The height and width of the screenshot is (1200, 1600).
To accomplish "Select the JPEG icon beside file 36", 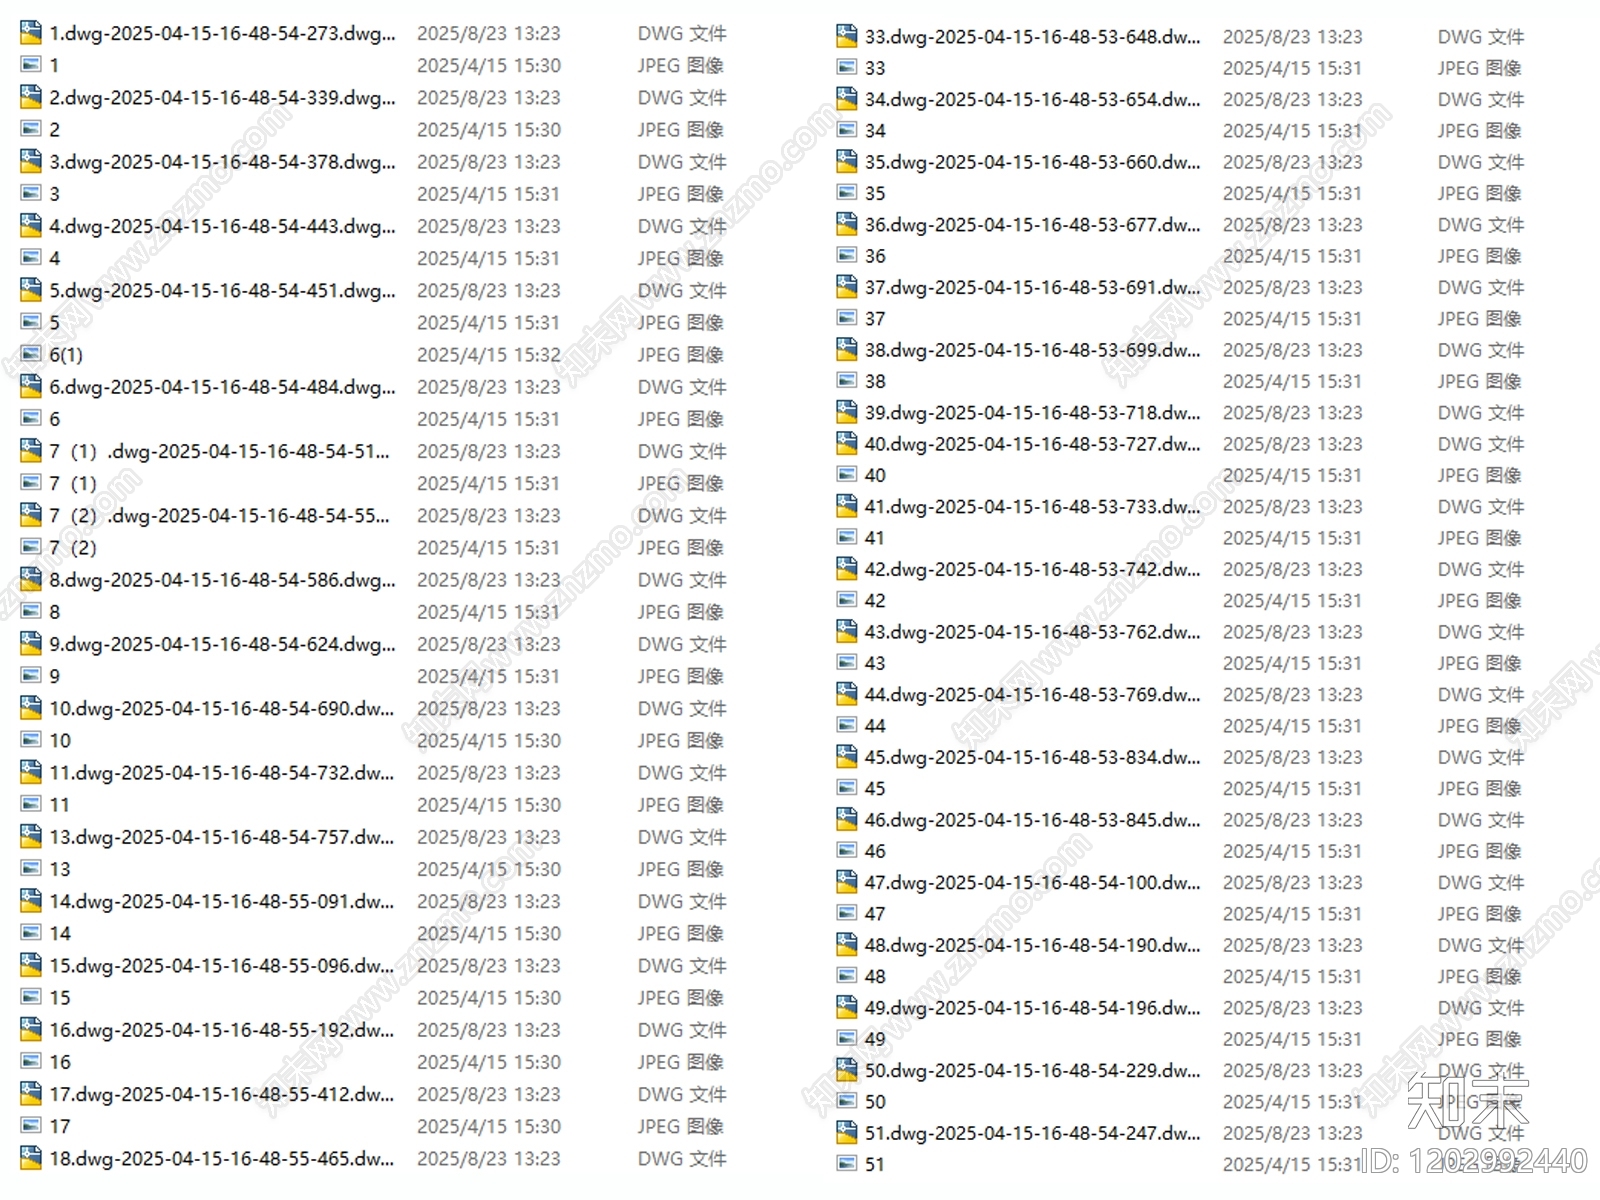I will 847,256.
